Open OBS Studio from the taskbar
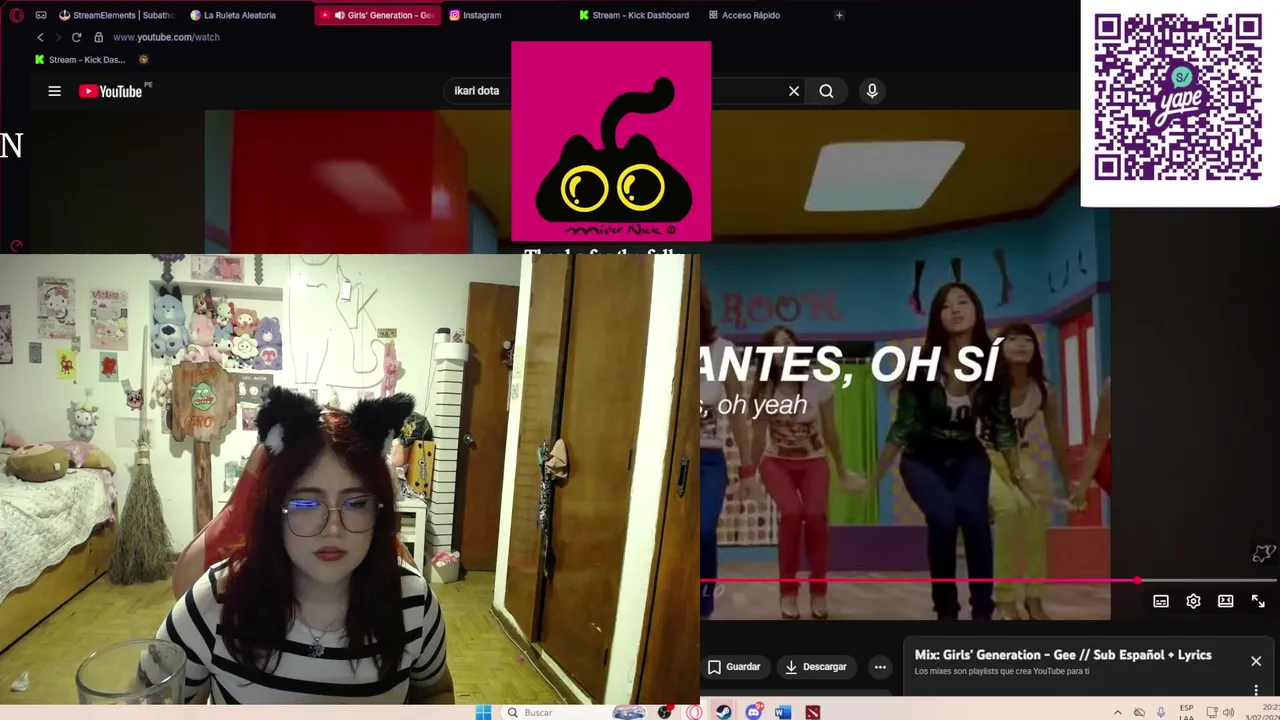1280x720 pixels. pos(664,712)
